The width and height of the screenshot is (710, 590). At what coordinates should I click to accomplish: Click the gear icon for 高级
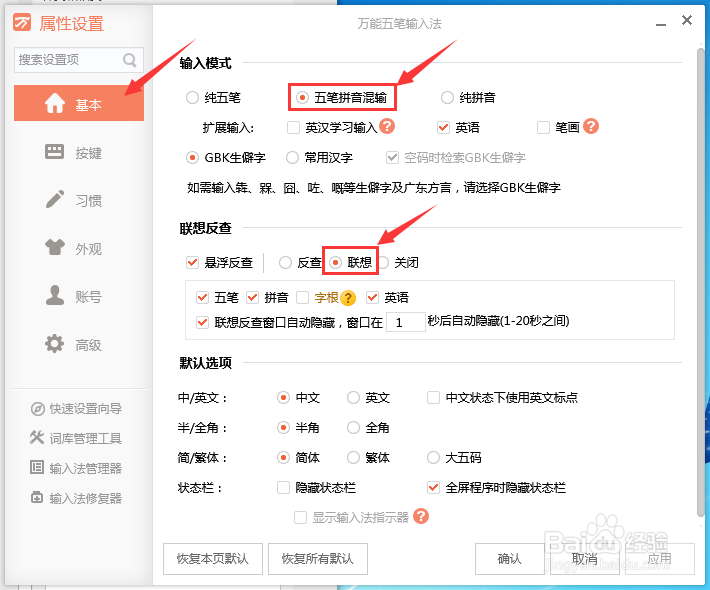55,344
